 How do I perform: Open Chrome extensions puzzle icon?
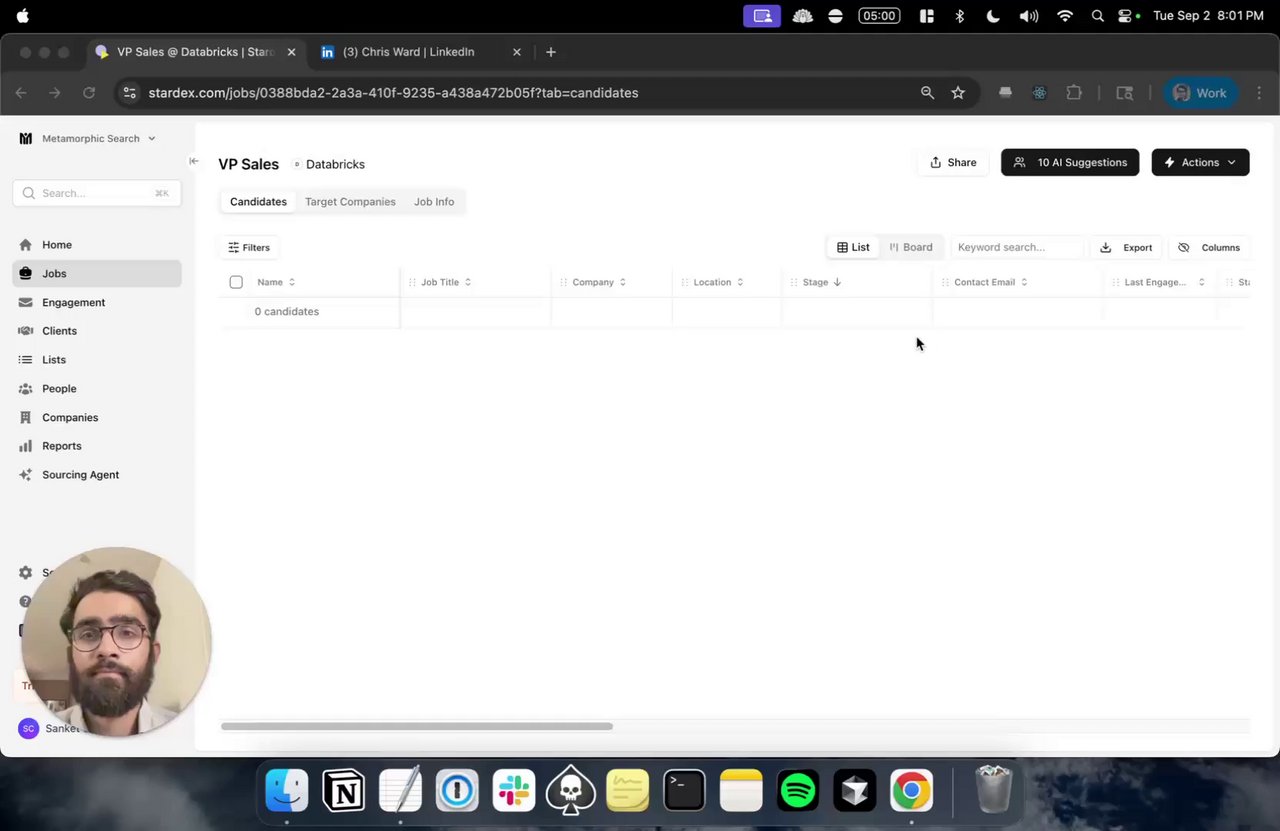coord(1074,93)
